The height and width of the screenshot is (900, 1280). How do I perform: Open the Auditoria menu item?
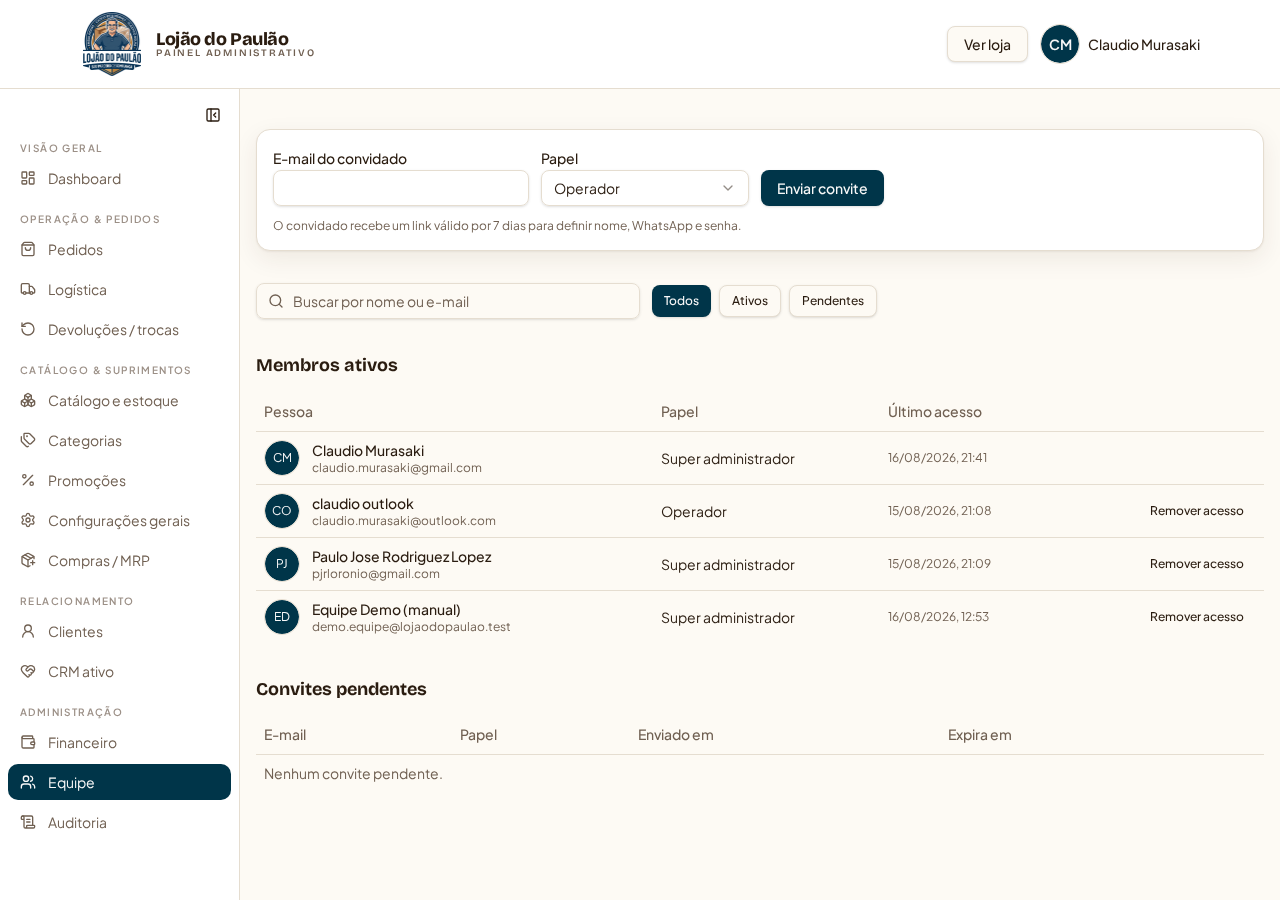pos(119,822)
